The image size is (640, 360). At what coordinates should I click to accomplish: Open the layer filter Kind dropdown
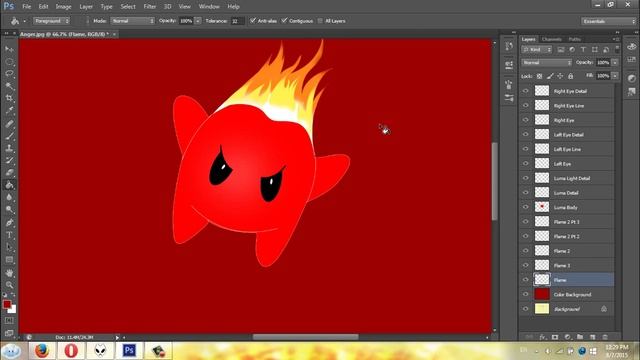click(537, 49)
